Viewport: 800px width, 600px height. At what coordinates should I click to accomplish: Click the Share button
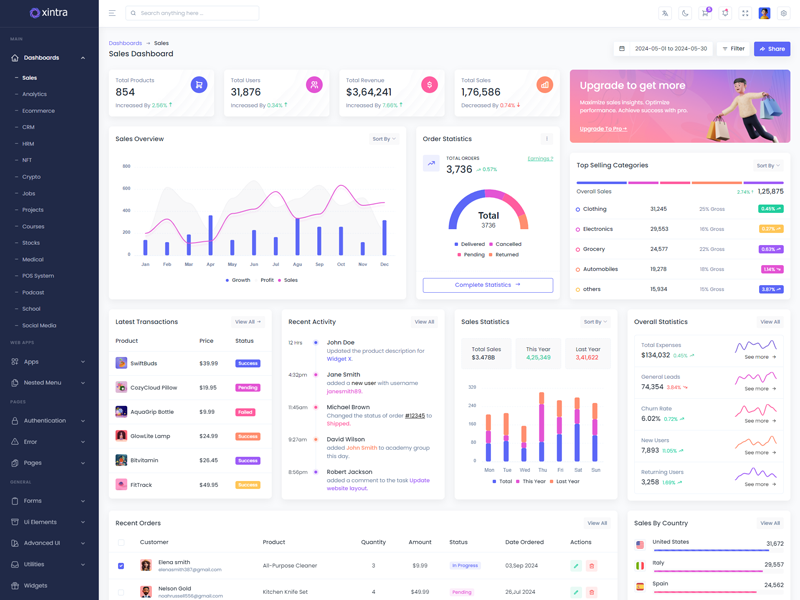click(x=771, y=48)
